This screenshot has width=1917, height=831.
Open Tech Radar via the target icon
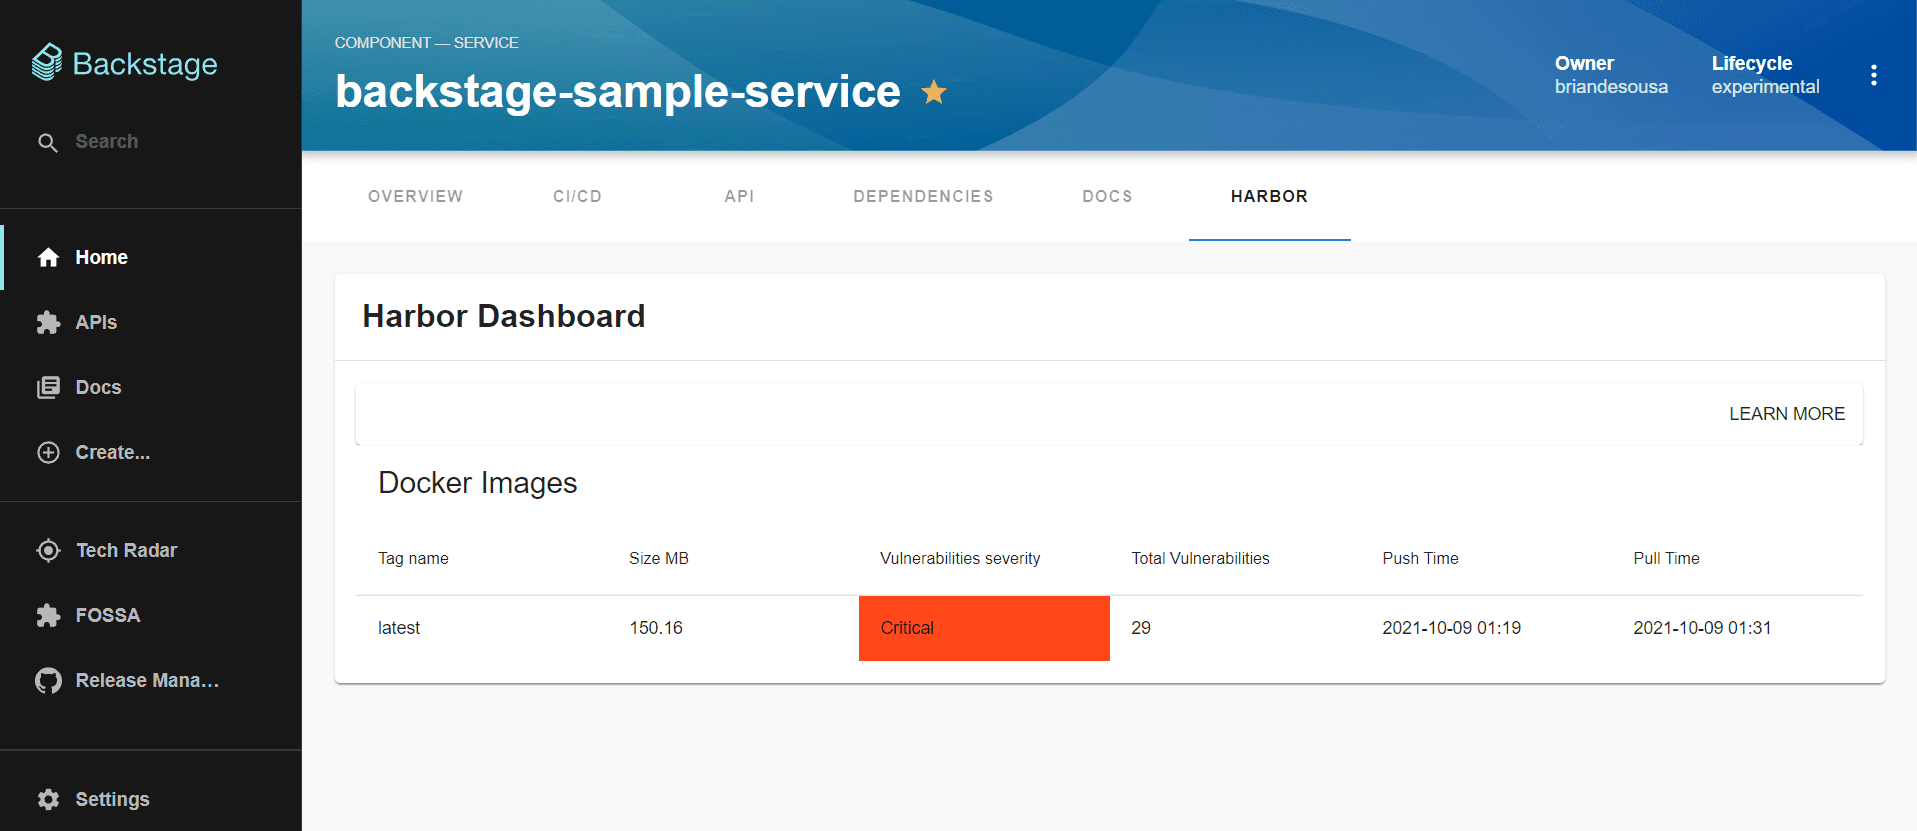[48, 550]
